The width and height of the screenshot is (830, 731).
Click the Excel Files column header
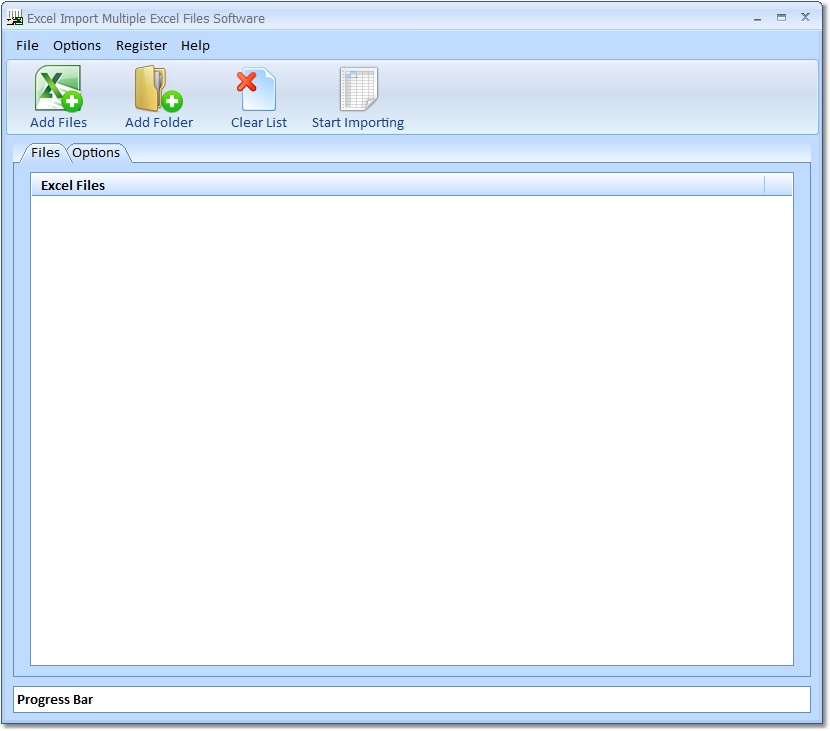[x=398, y=185]
